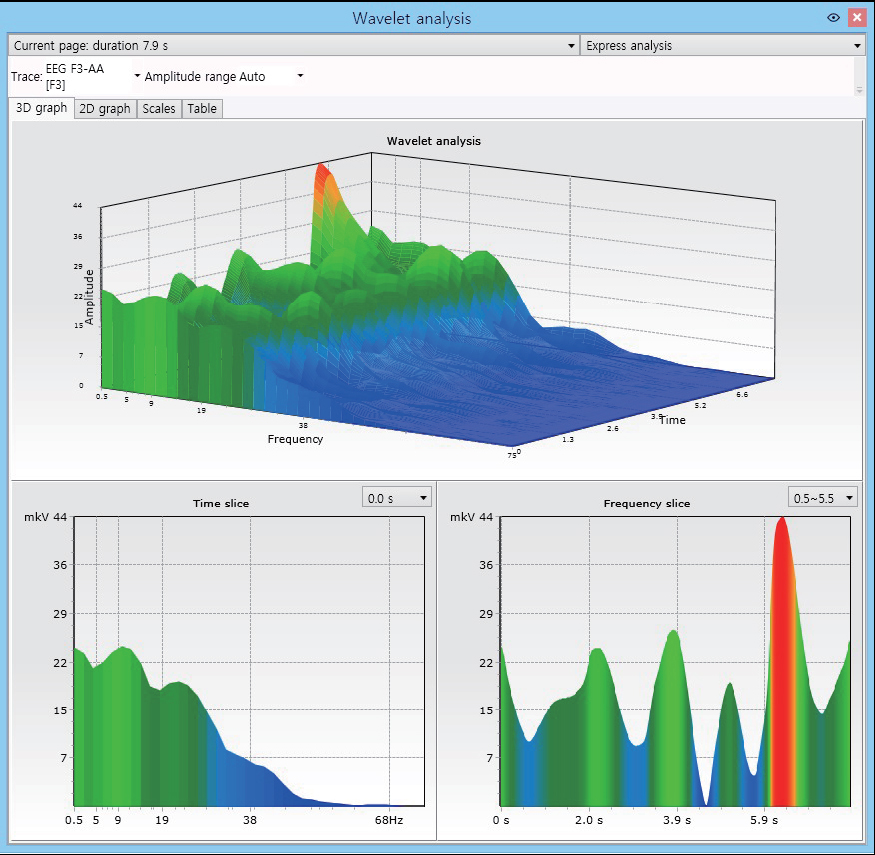Click the Time axis label on 3D graph
Viewport: 875px width, 855px height.
[x=672, y=420]
